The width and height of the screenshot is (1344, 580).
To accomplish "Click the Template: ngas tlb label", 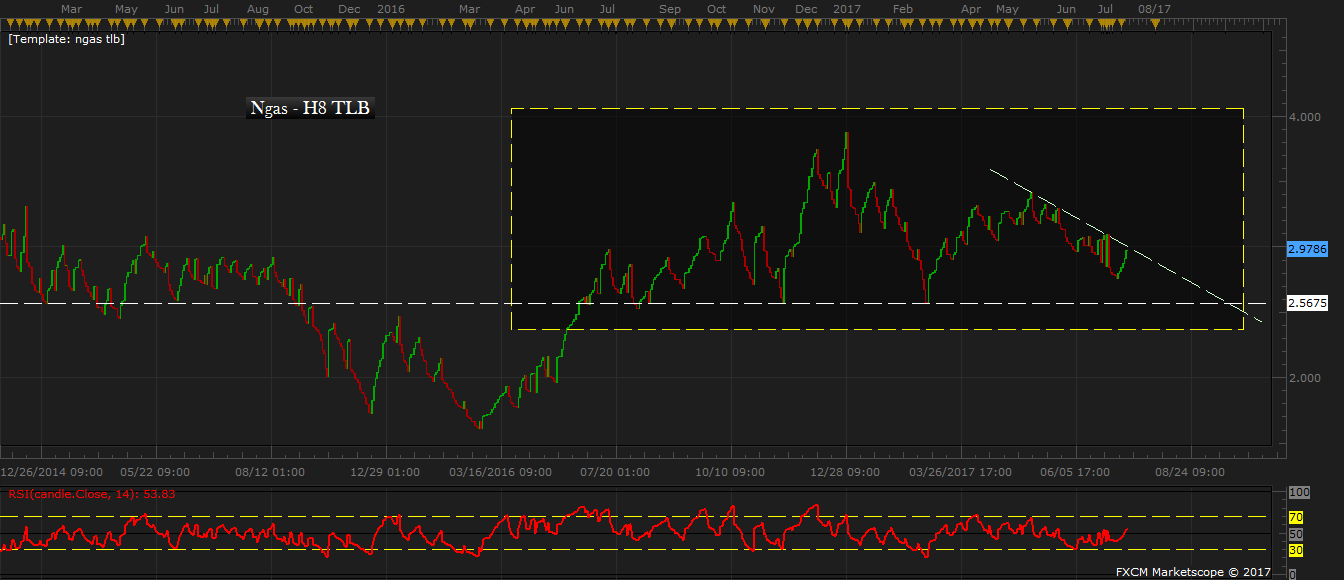I will click(66, 40).
